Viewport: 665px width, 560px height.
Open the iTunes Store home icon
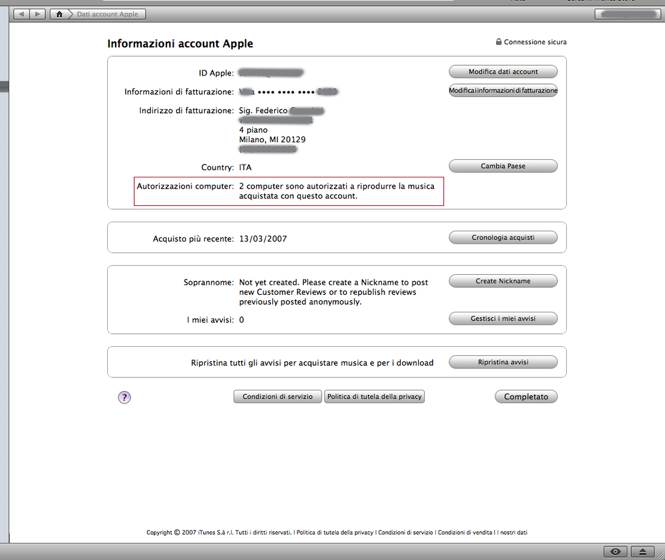[59, 14]
